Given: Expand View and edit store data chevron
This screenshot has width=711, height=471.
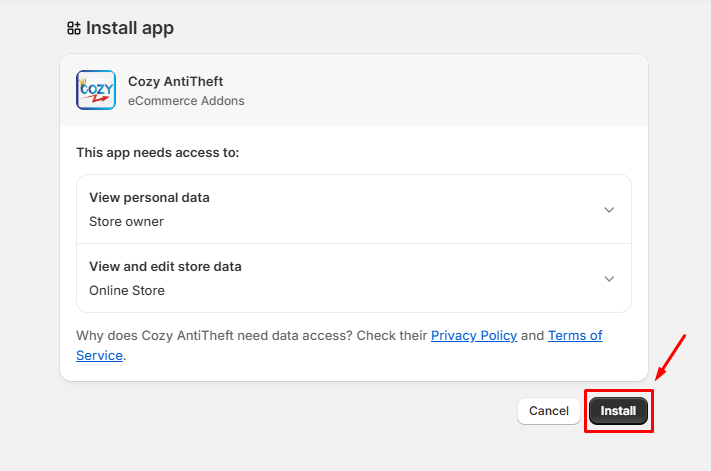Looking at the screenshot, I should tap(609, 279).
